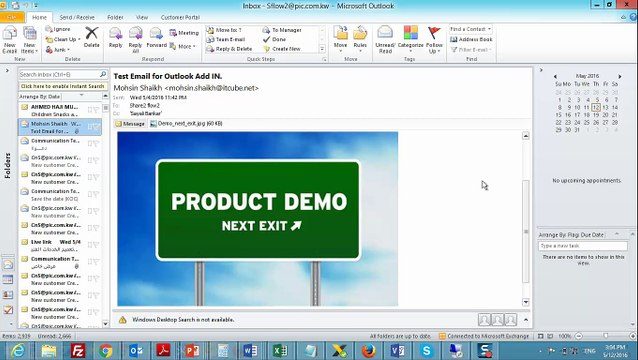This screenshot has height=360, width=638.
Task: Open Mail view in navigation pane
Action: (x=8, y=264)
